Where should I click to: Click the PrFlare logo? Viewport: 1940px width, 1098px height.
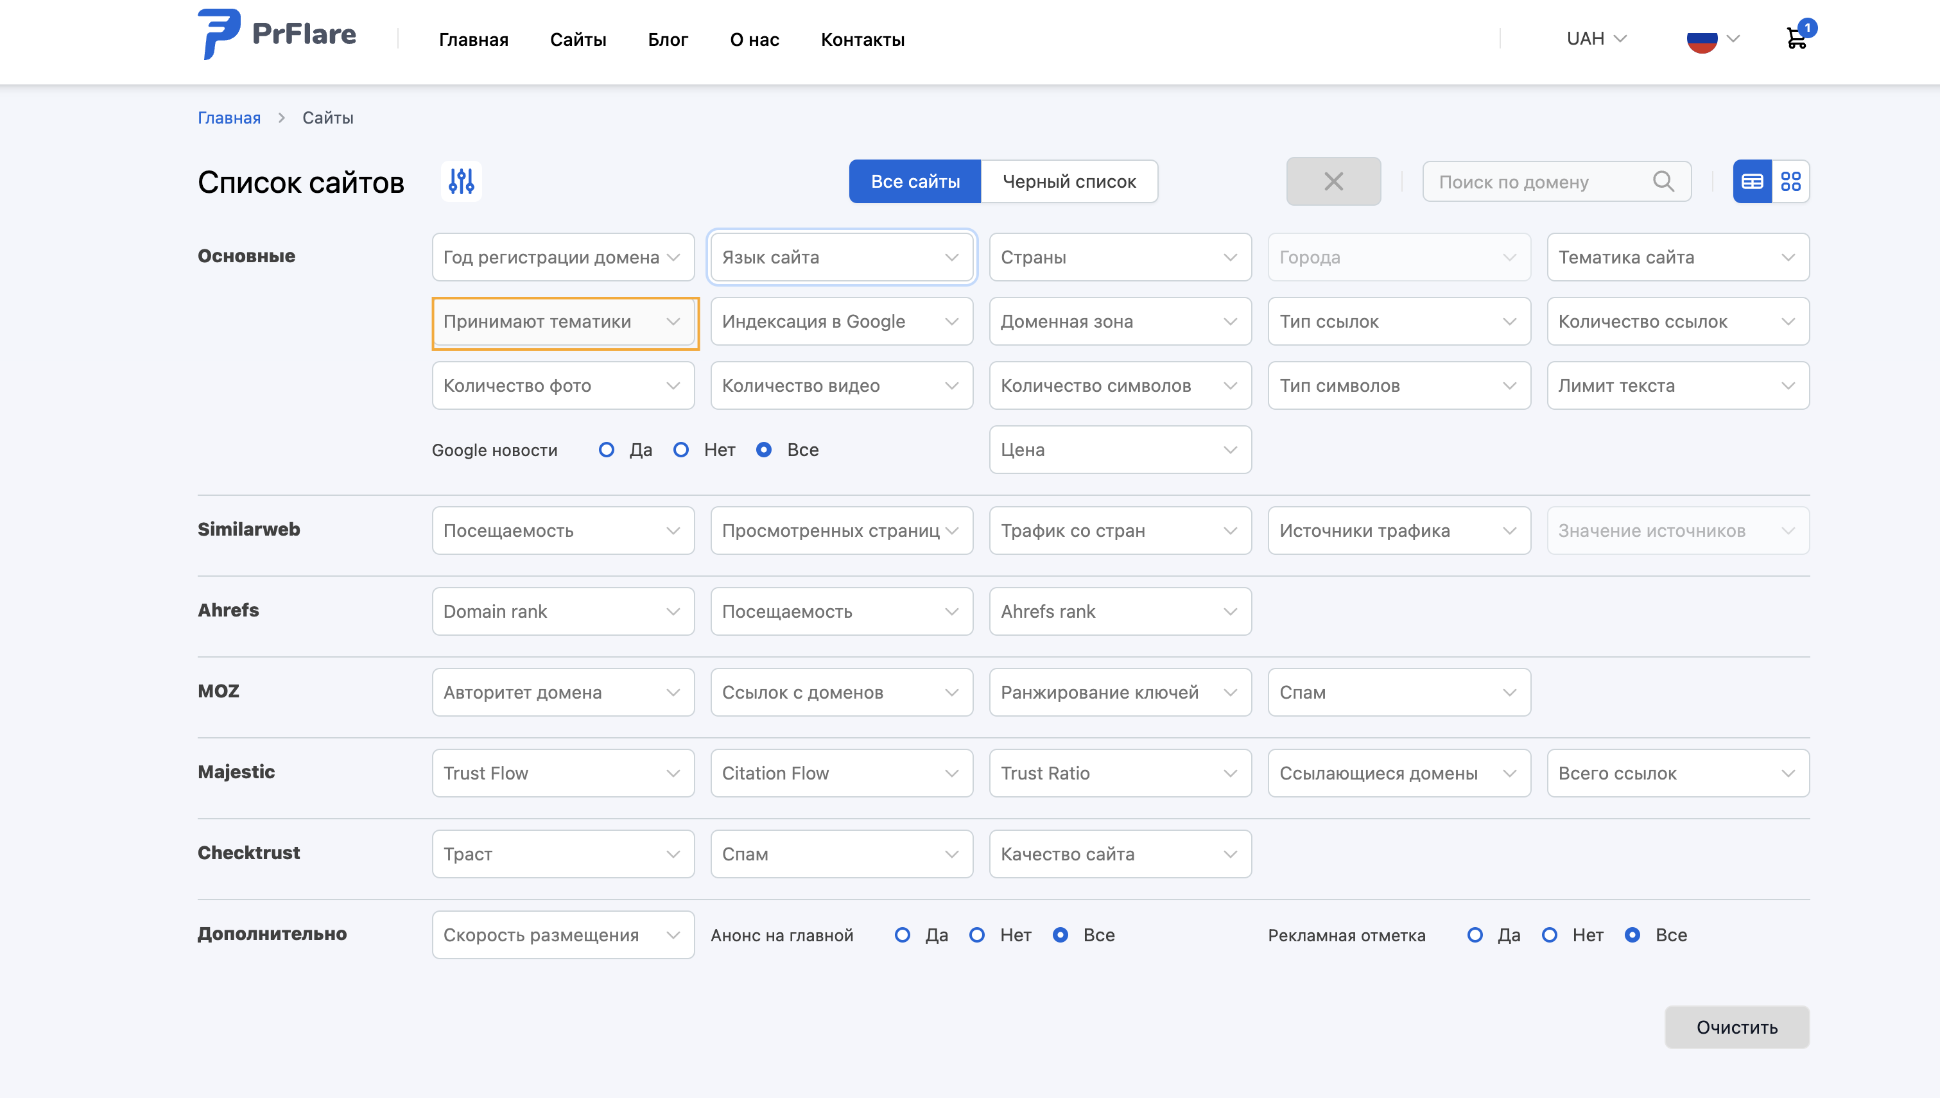[277, 35]
